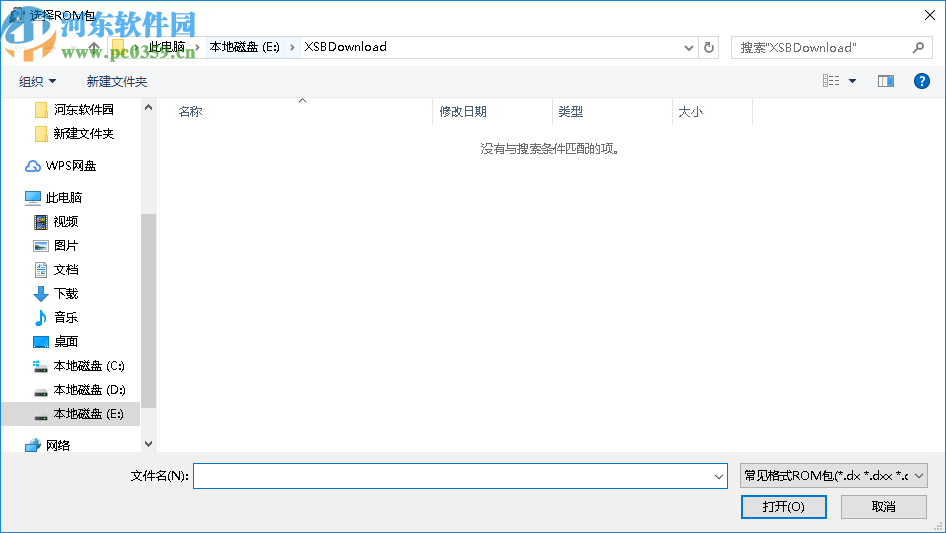Viewport: 946px width, 533px height.
Task: Select 本地磁盘 (C:) drive
Action: tap(89, 366)
